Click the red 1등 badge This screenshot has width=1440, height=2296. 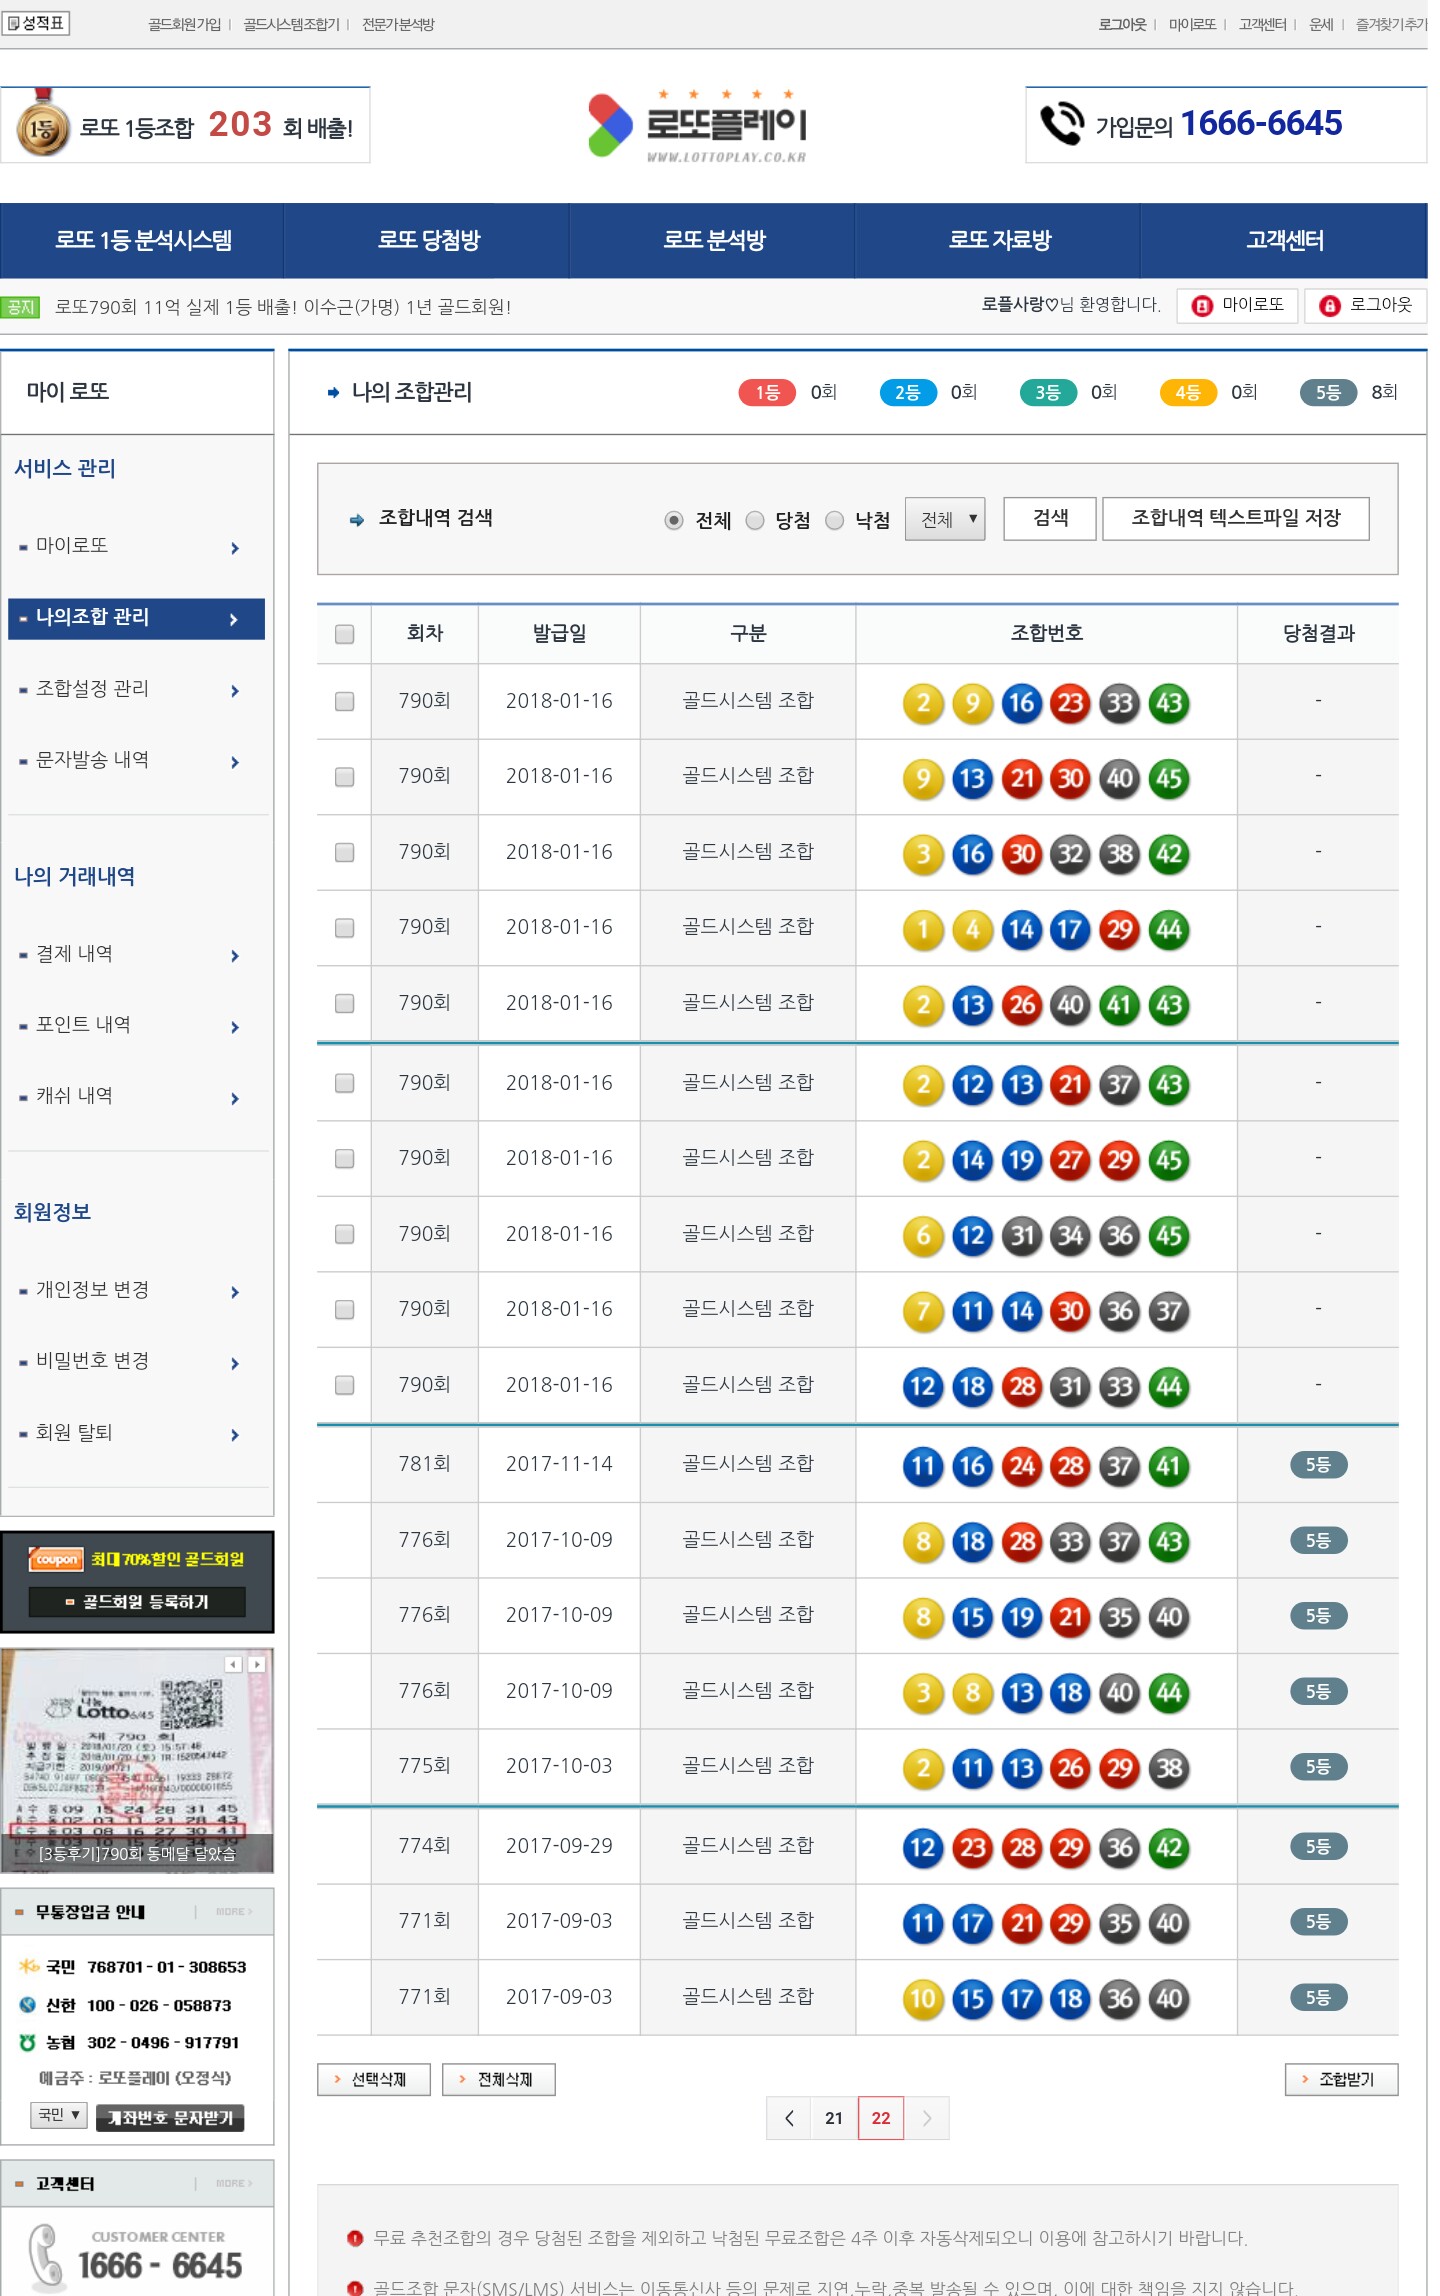767,392
